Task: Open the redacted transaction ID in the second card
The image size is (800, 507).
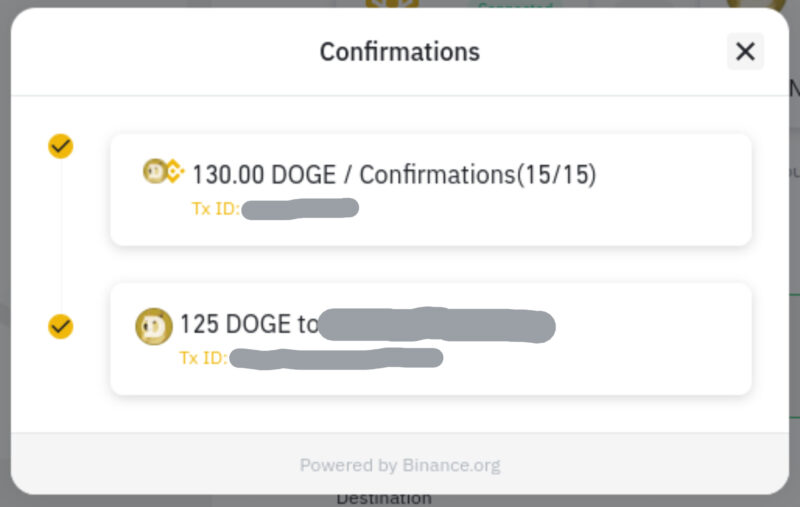Action: [336, 358]
